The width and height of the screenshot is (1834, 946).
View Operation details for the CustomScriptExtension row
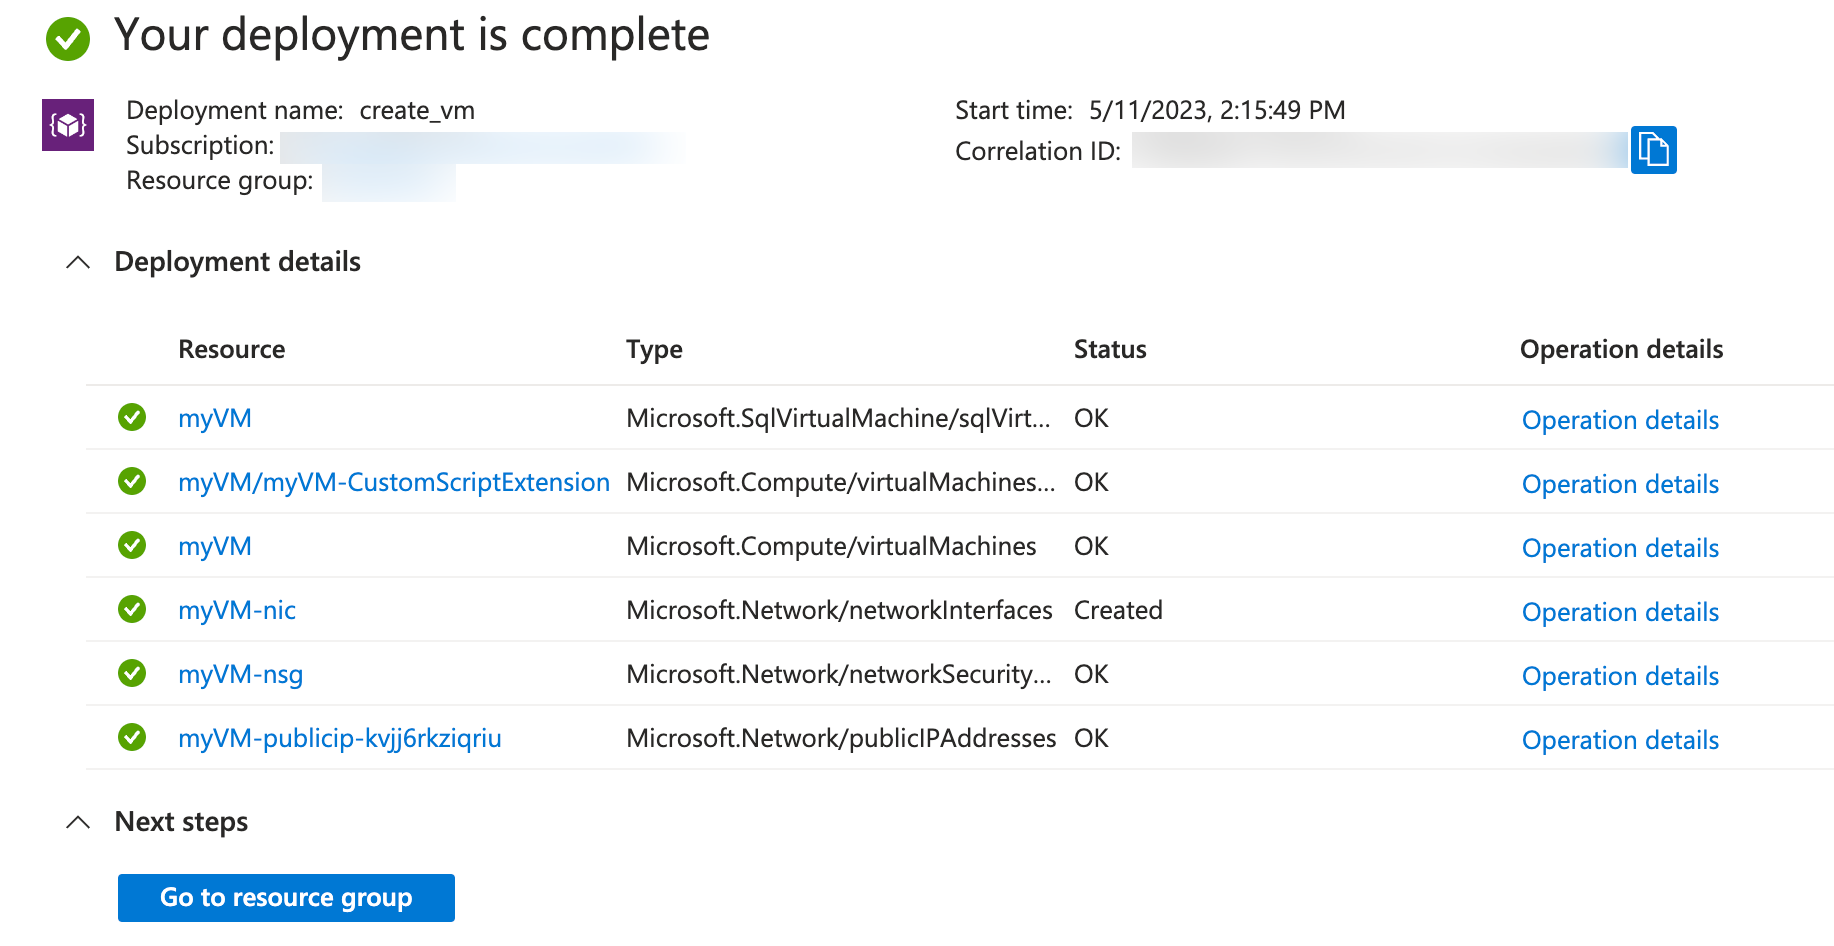tap(1620, 484)
